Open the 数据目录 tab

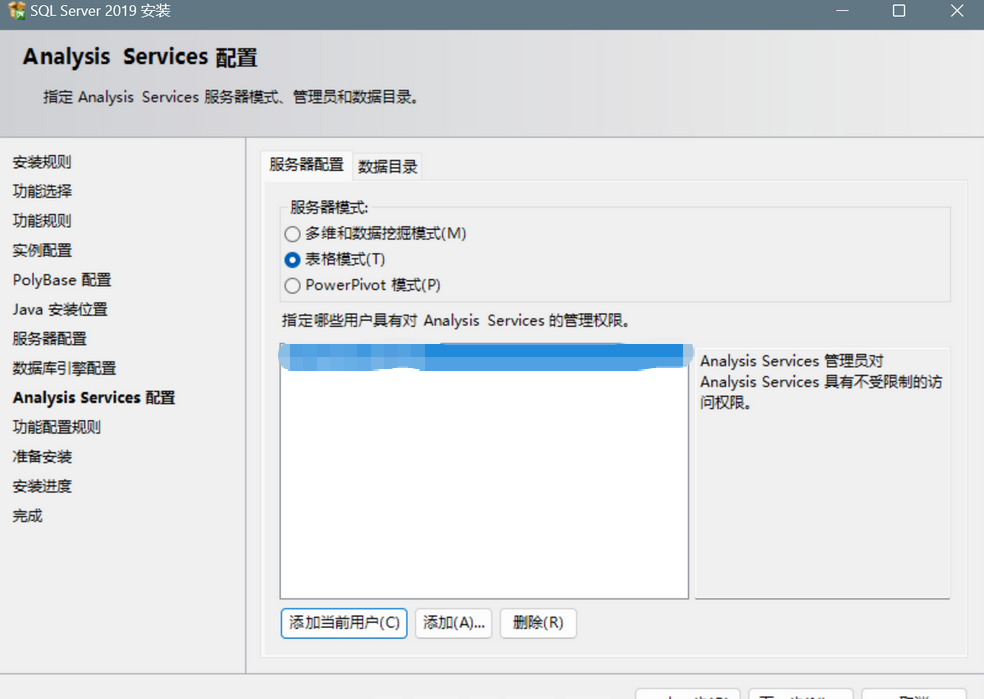[387, 167]
